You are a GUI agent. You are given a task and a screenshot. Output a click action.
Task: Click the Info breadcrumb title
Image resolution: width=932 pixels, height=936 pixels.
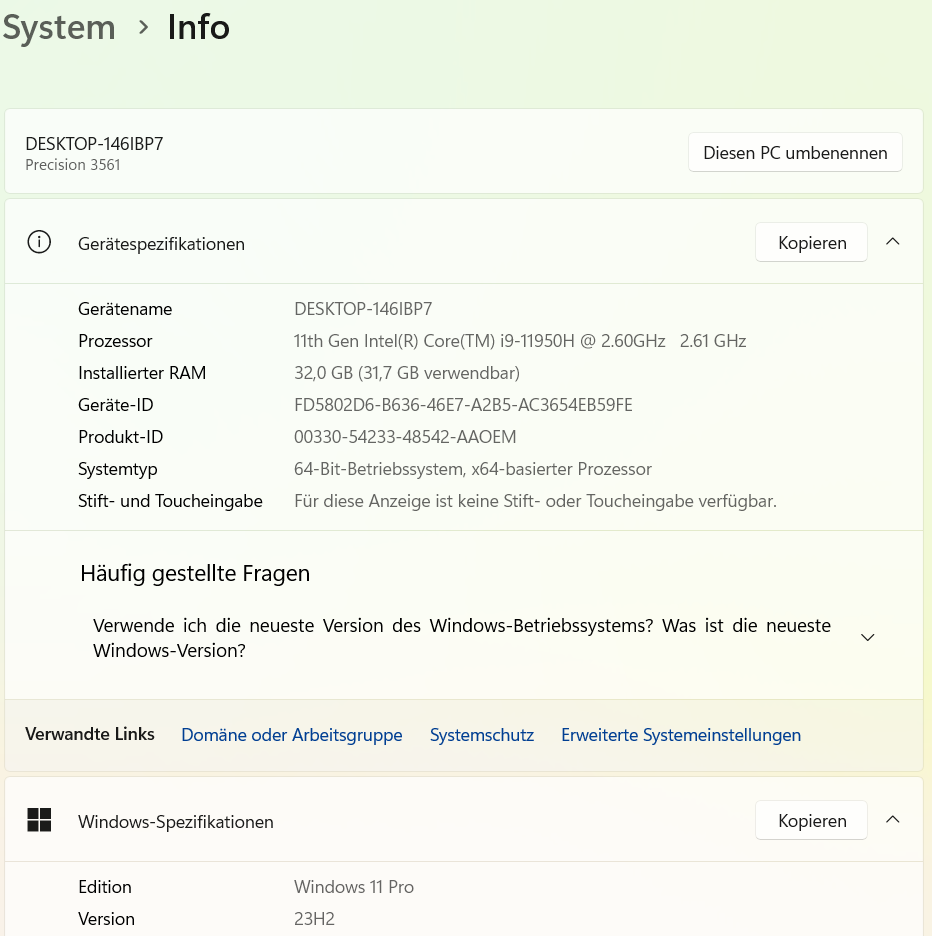tap(198, 27)
